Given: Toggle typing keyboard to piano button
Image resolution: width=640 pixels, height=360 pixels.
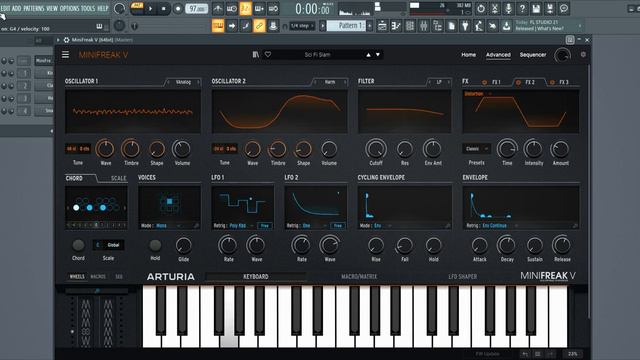Looking at the screenshot, I should (218, 26).
